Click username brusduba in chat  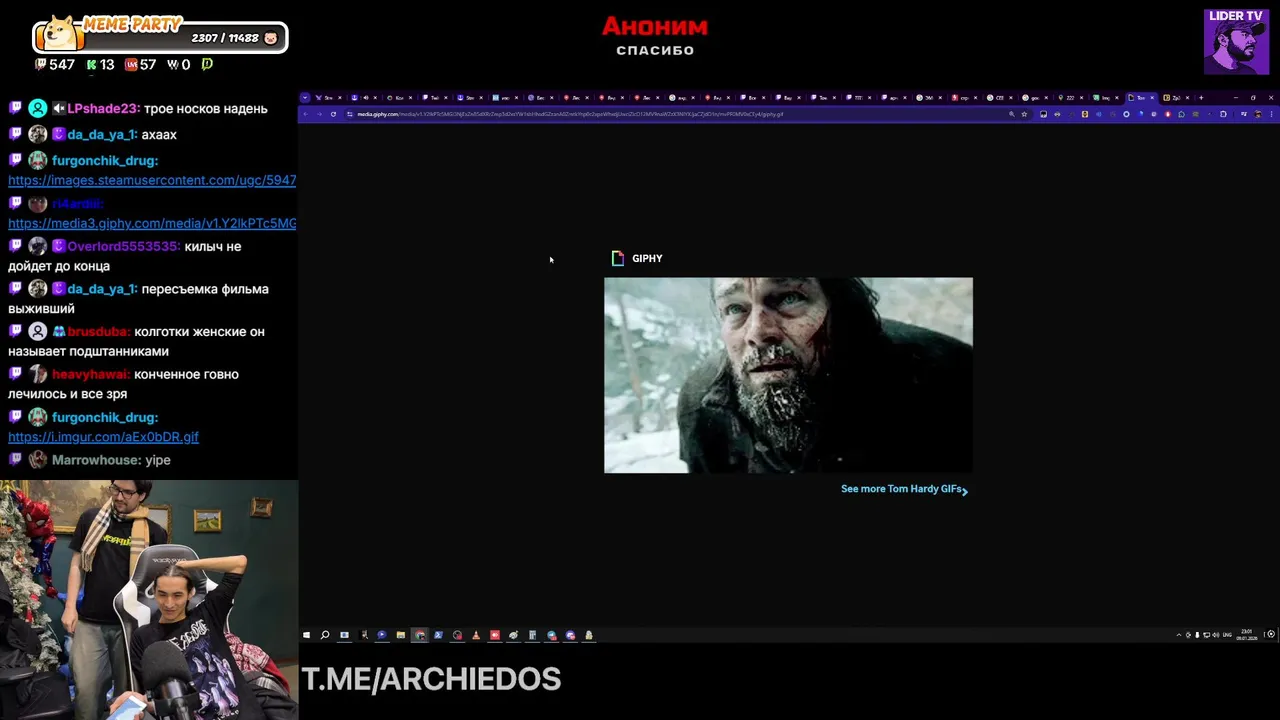98,331
